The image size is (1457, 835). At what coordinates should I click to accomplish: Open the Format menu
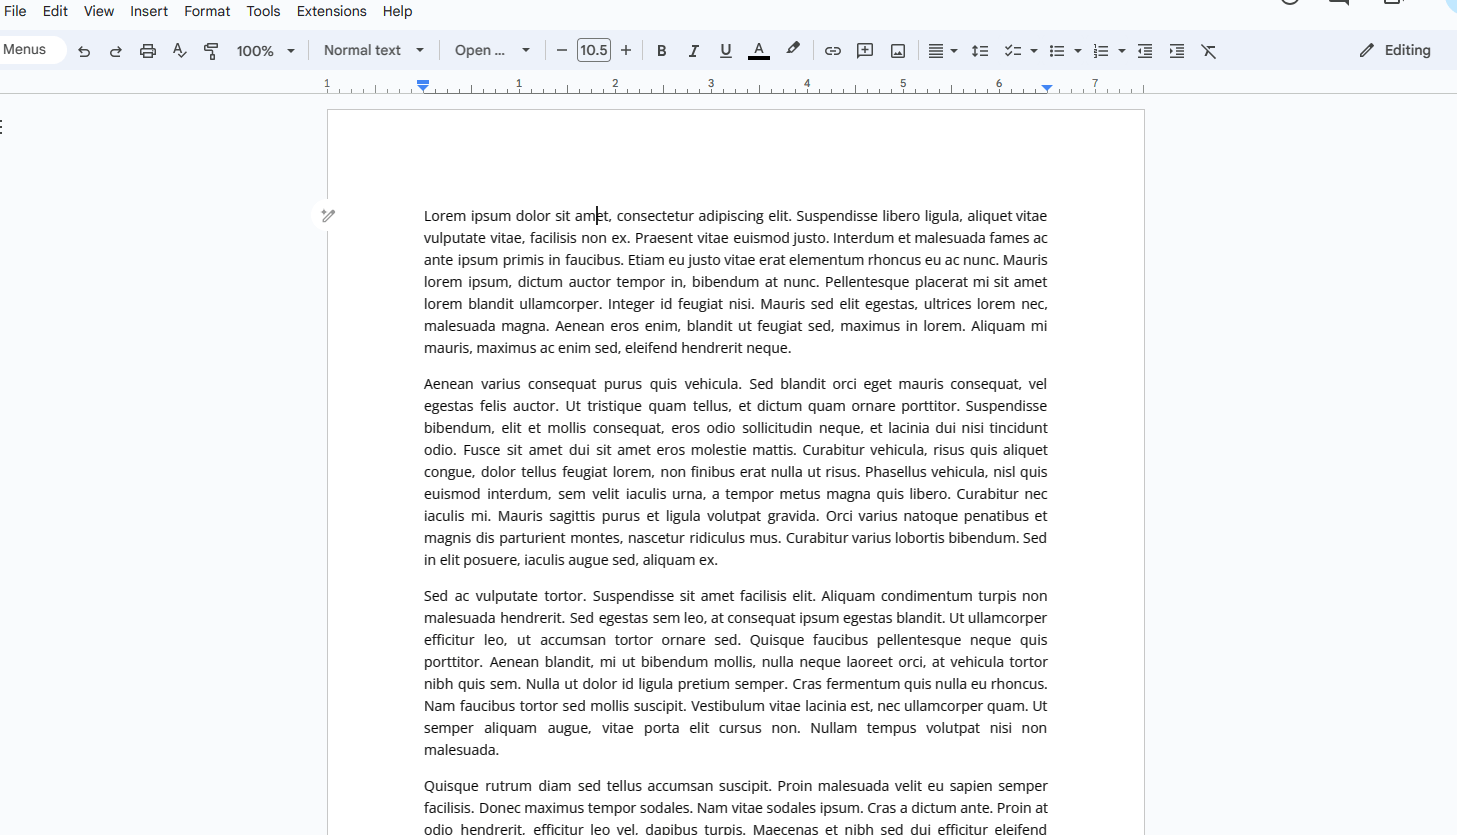[207, 11]
